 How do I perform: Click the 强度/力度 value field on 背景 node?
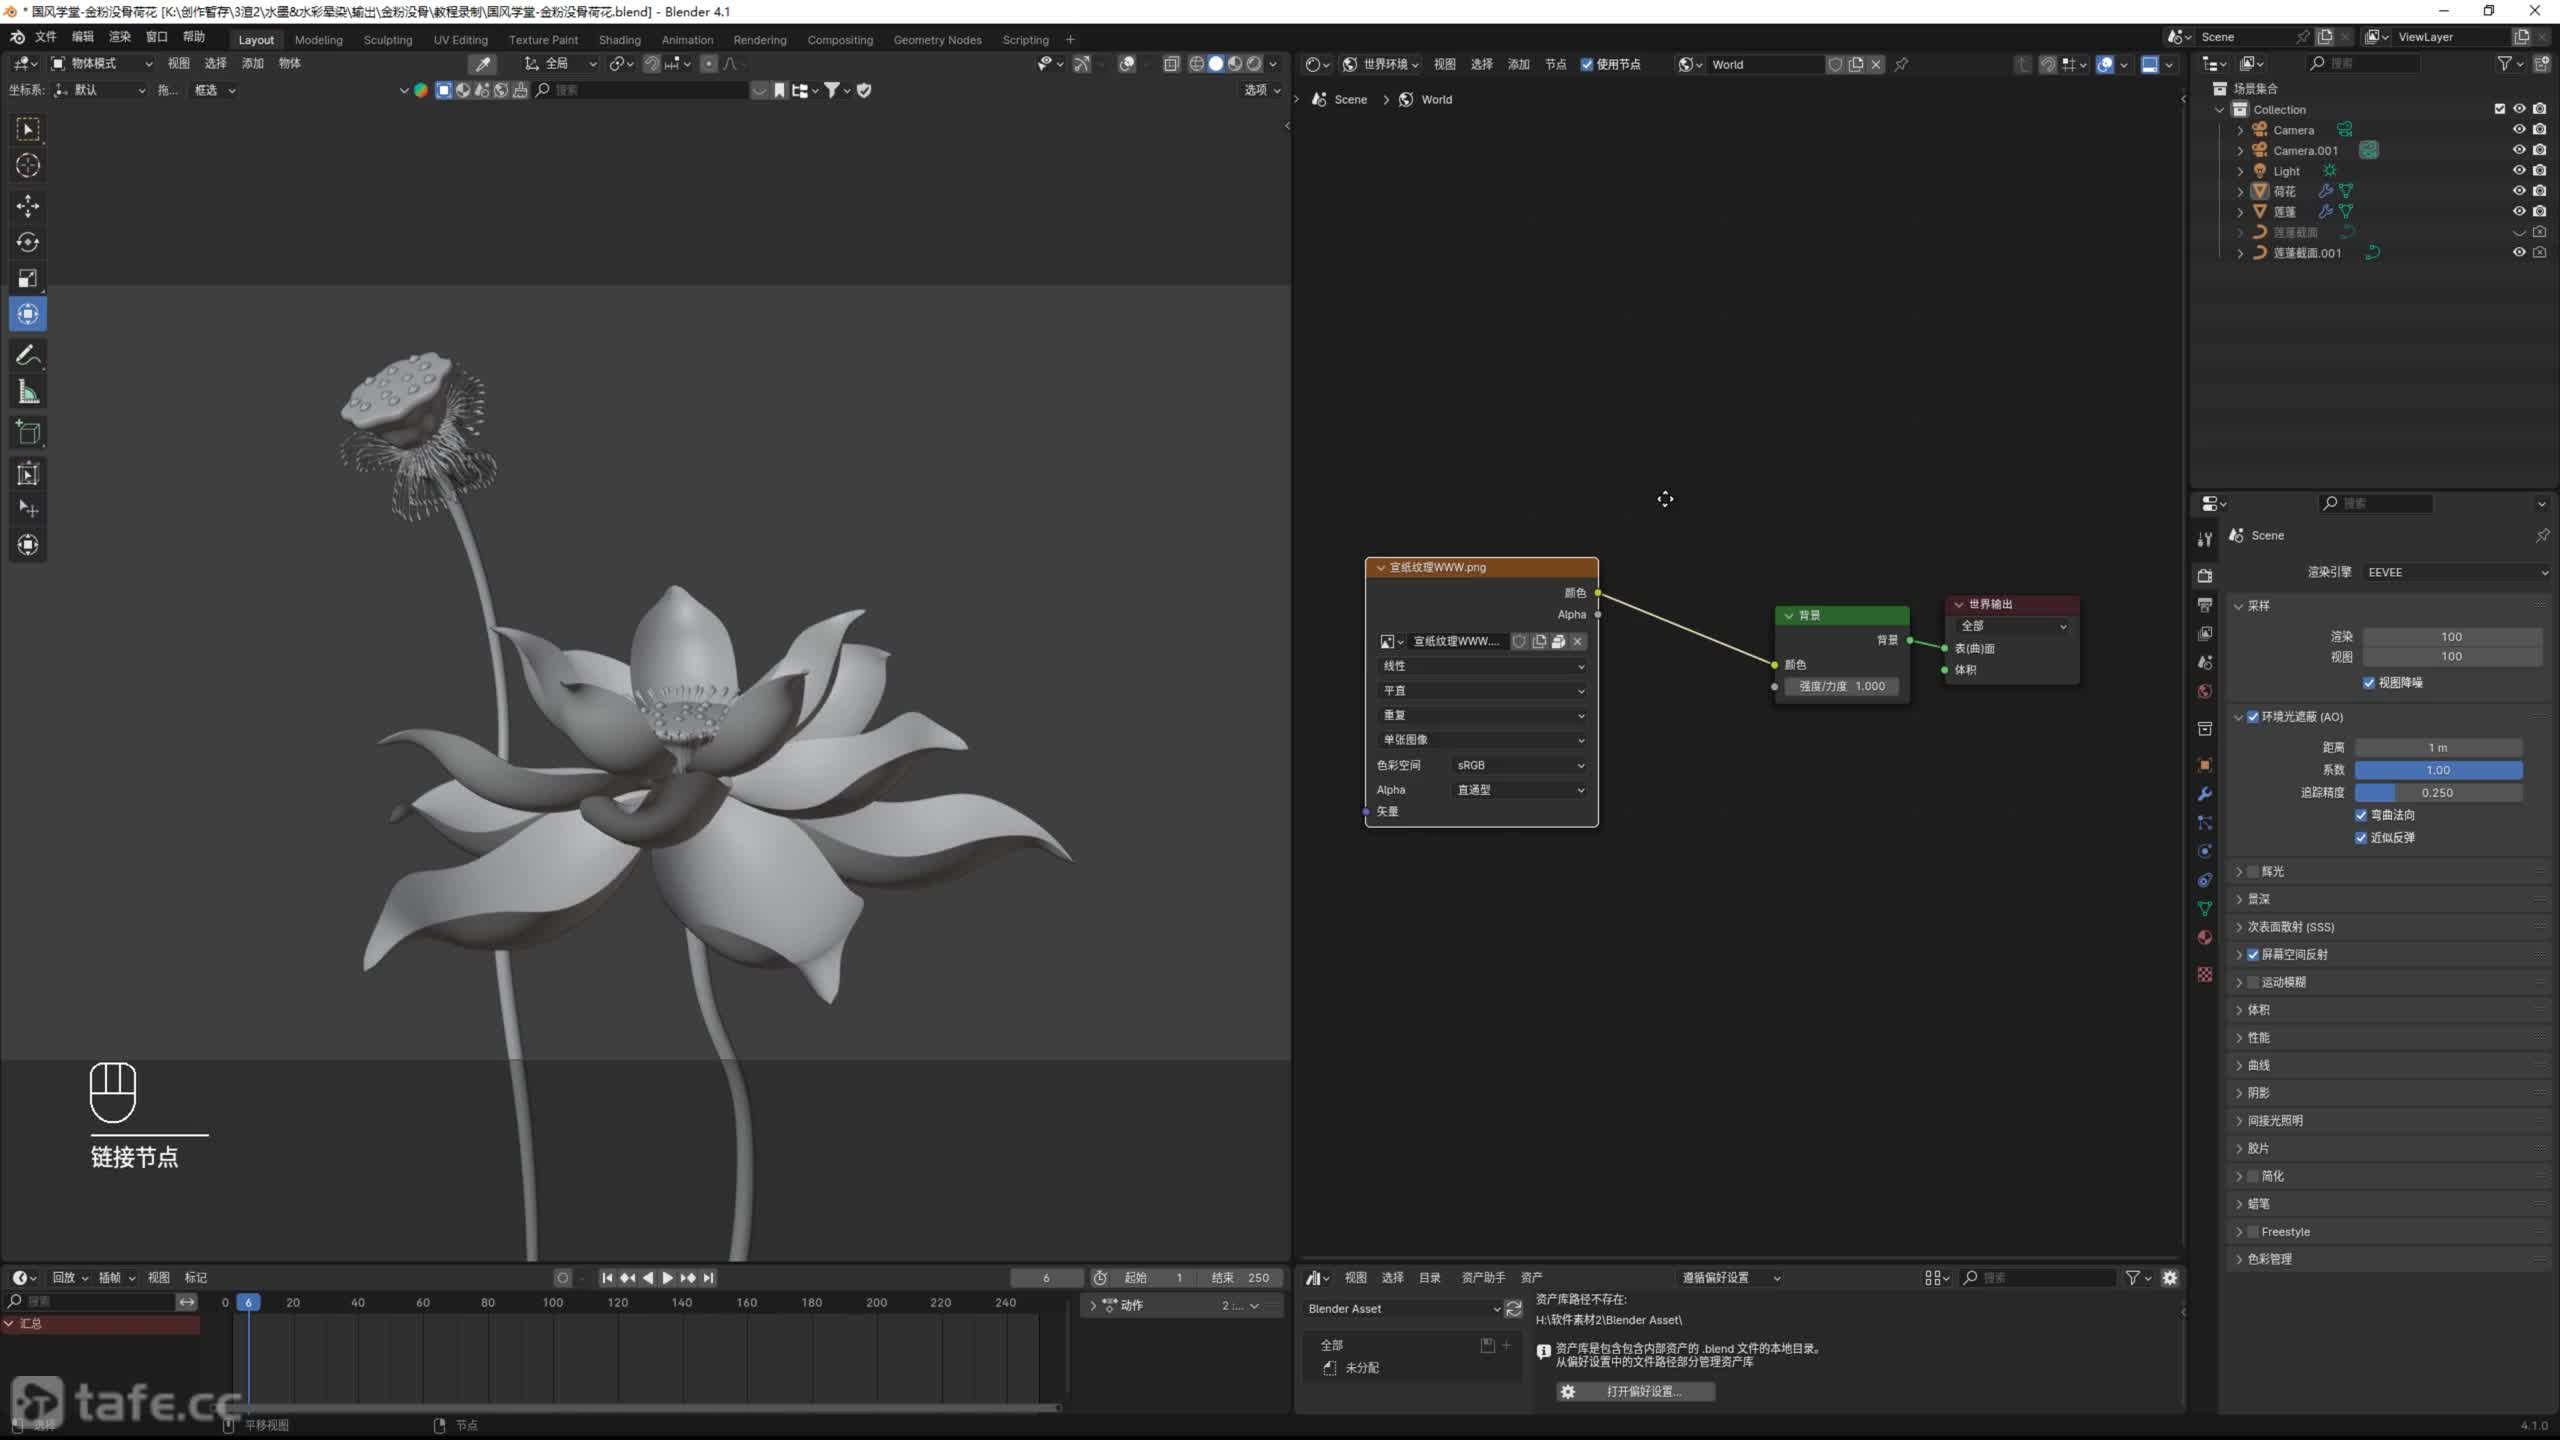click(1842, 686)
